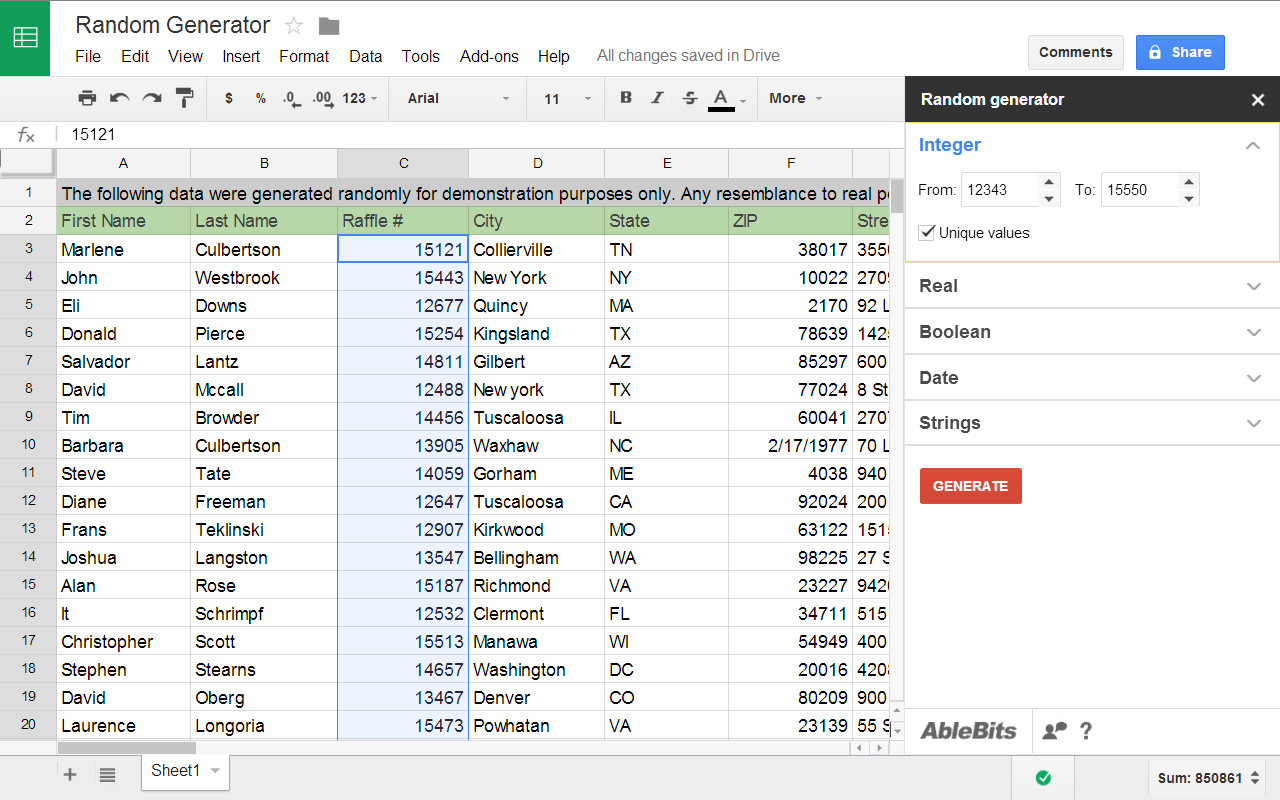Apply percent format to the selection
Screen dimensions: 1280x800
[259, 98]
